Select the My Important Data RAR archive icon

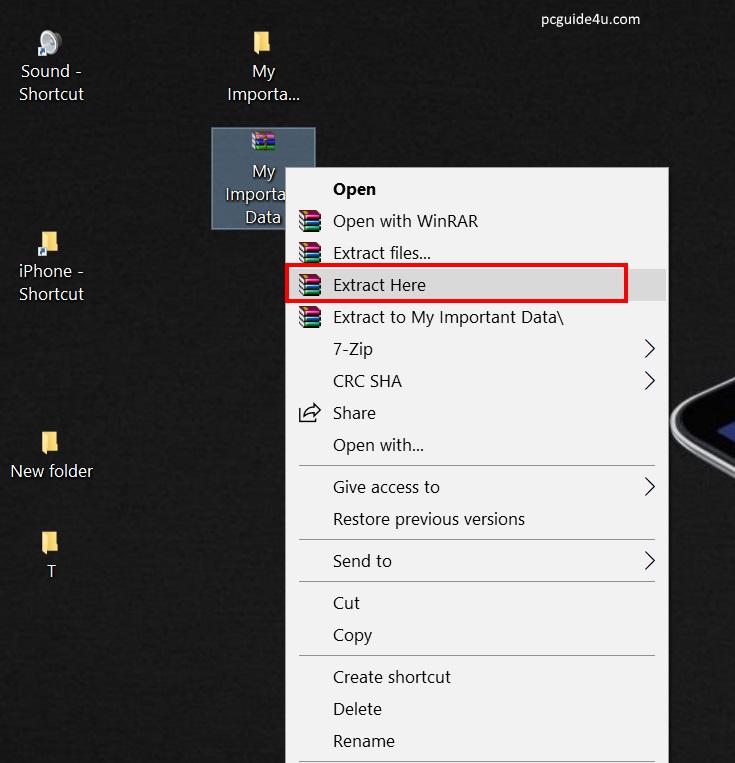point(263,143)
